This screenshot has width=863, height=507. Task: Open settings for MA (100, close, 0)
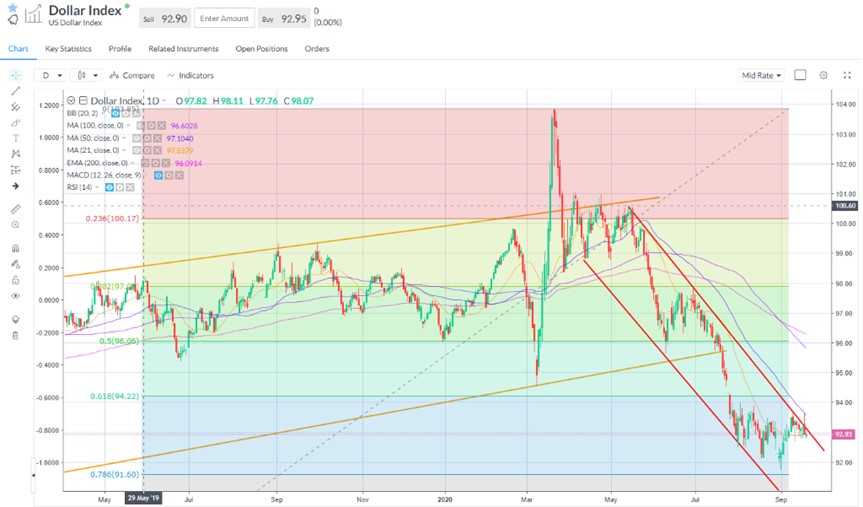click(152, 126)
